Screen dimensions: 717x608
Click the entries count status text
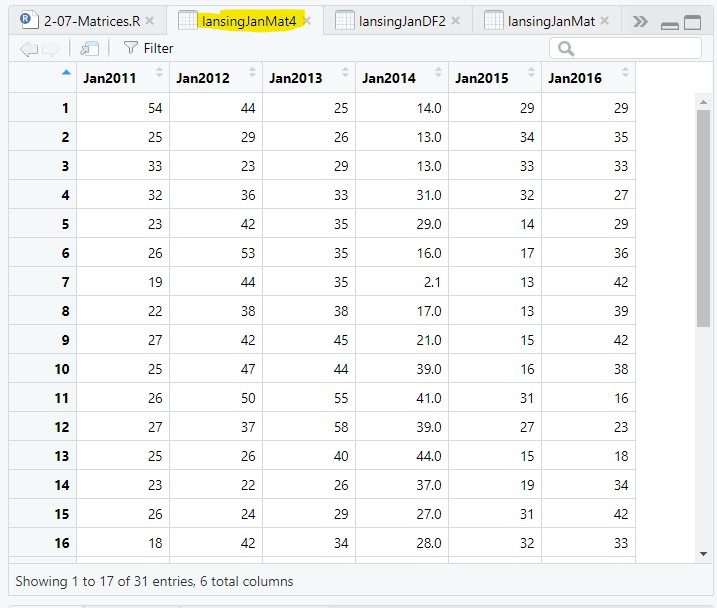154,581
